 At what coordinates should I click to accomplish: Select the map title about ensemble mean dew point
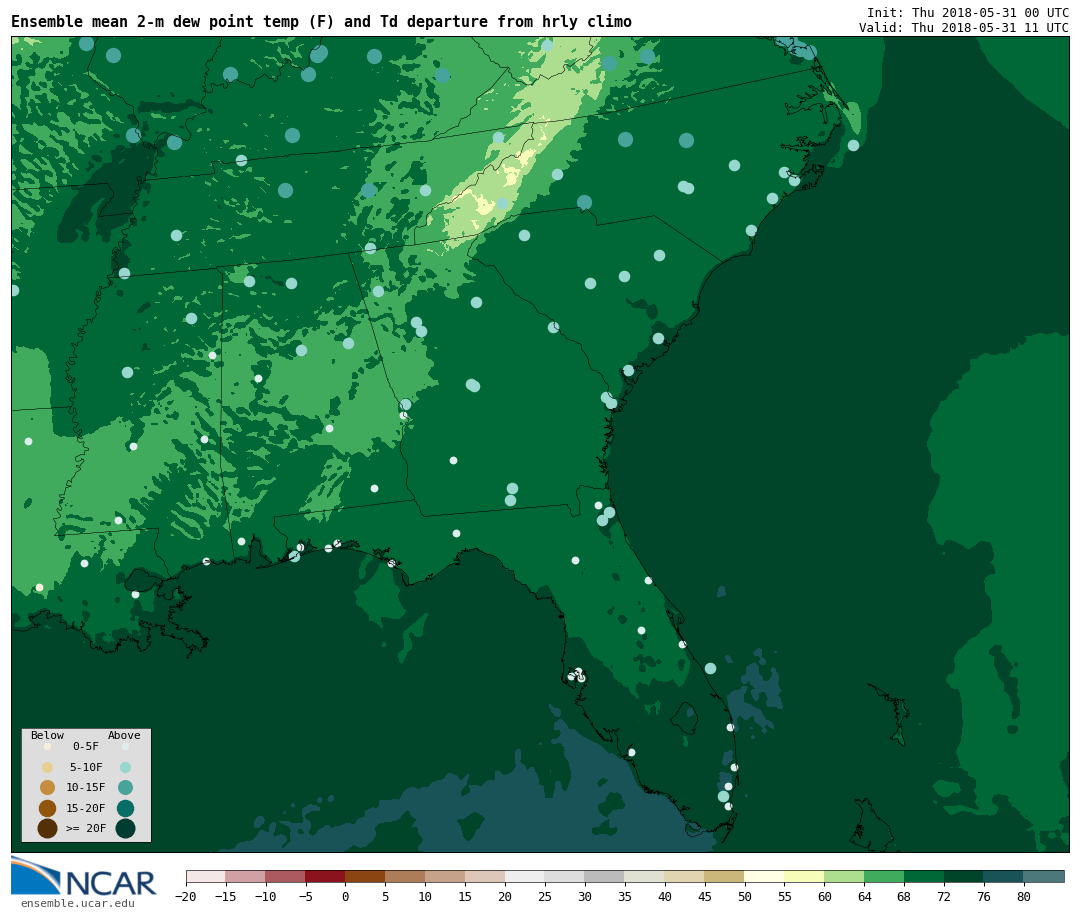click(321, 21)
